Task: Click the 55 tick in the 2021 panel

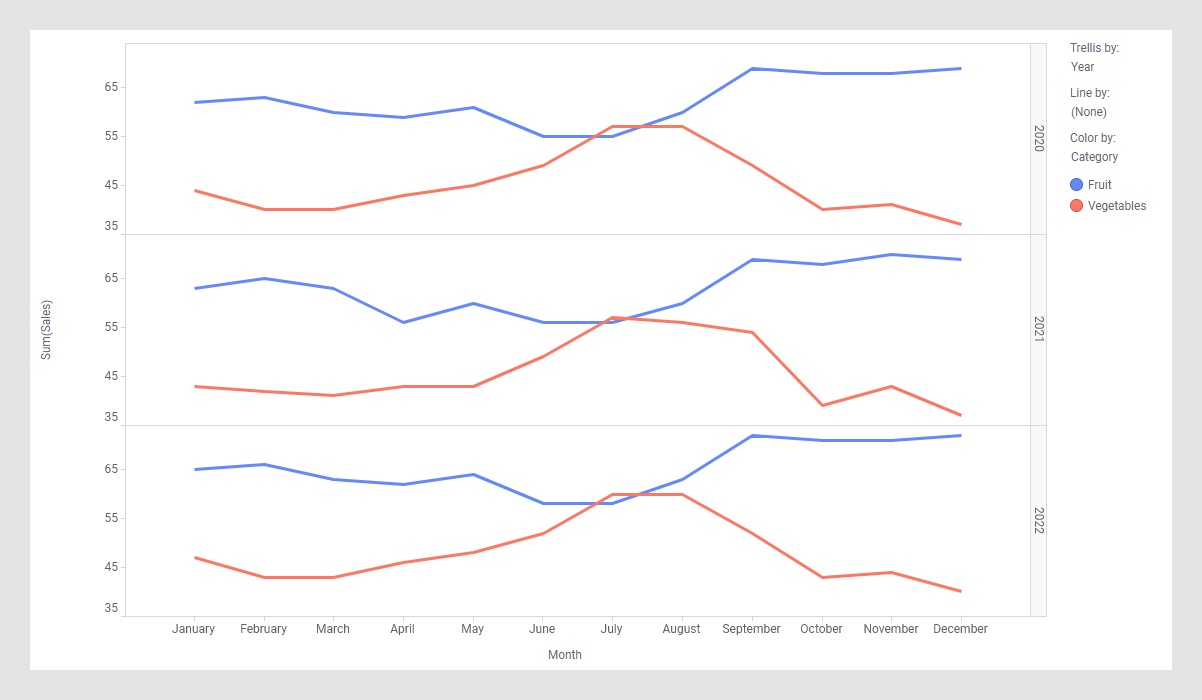Action: pos(111,327)
